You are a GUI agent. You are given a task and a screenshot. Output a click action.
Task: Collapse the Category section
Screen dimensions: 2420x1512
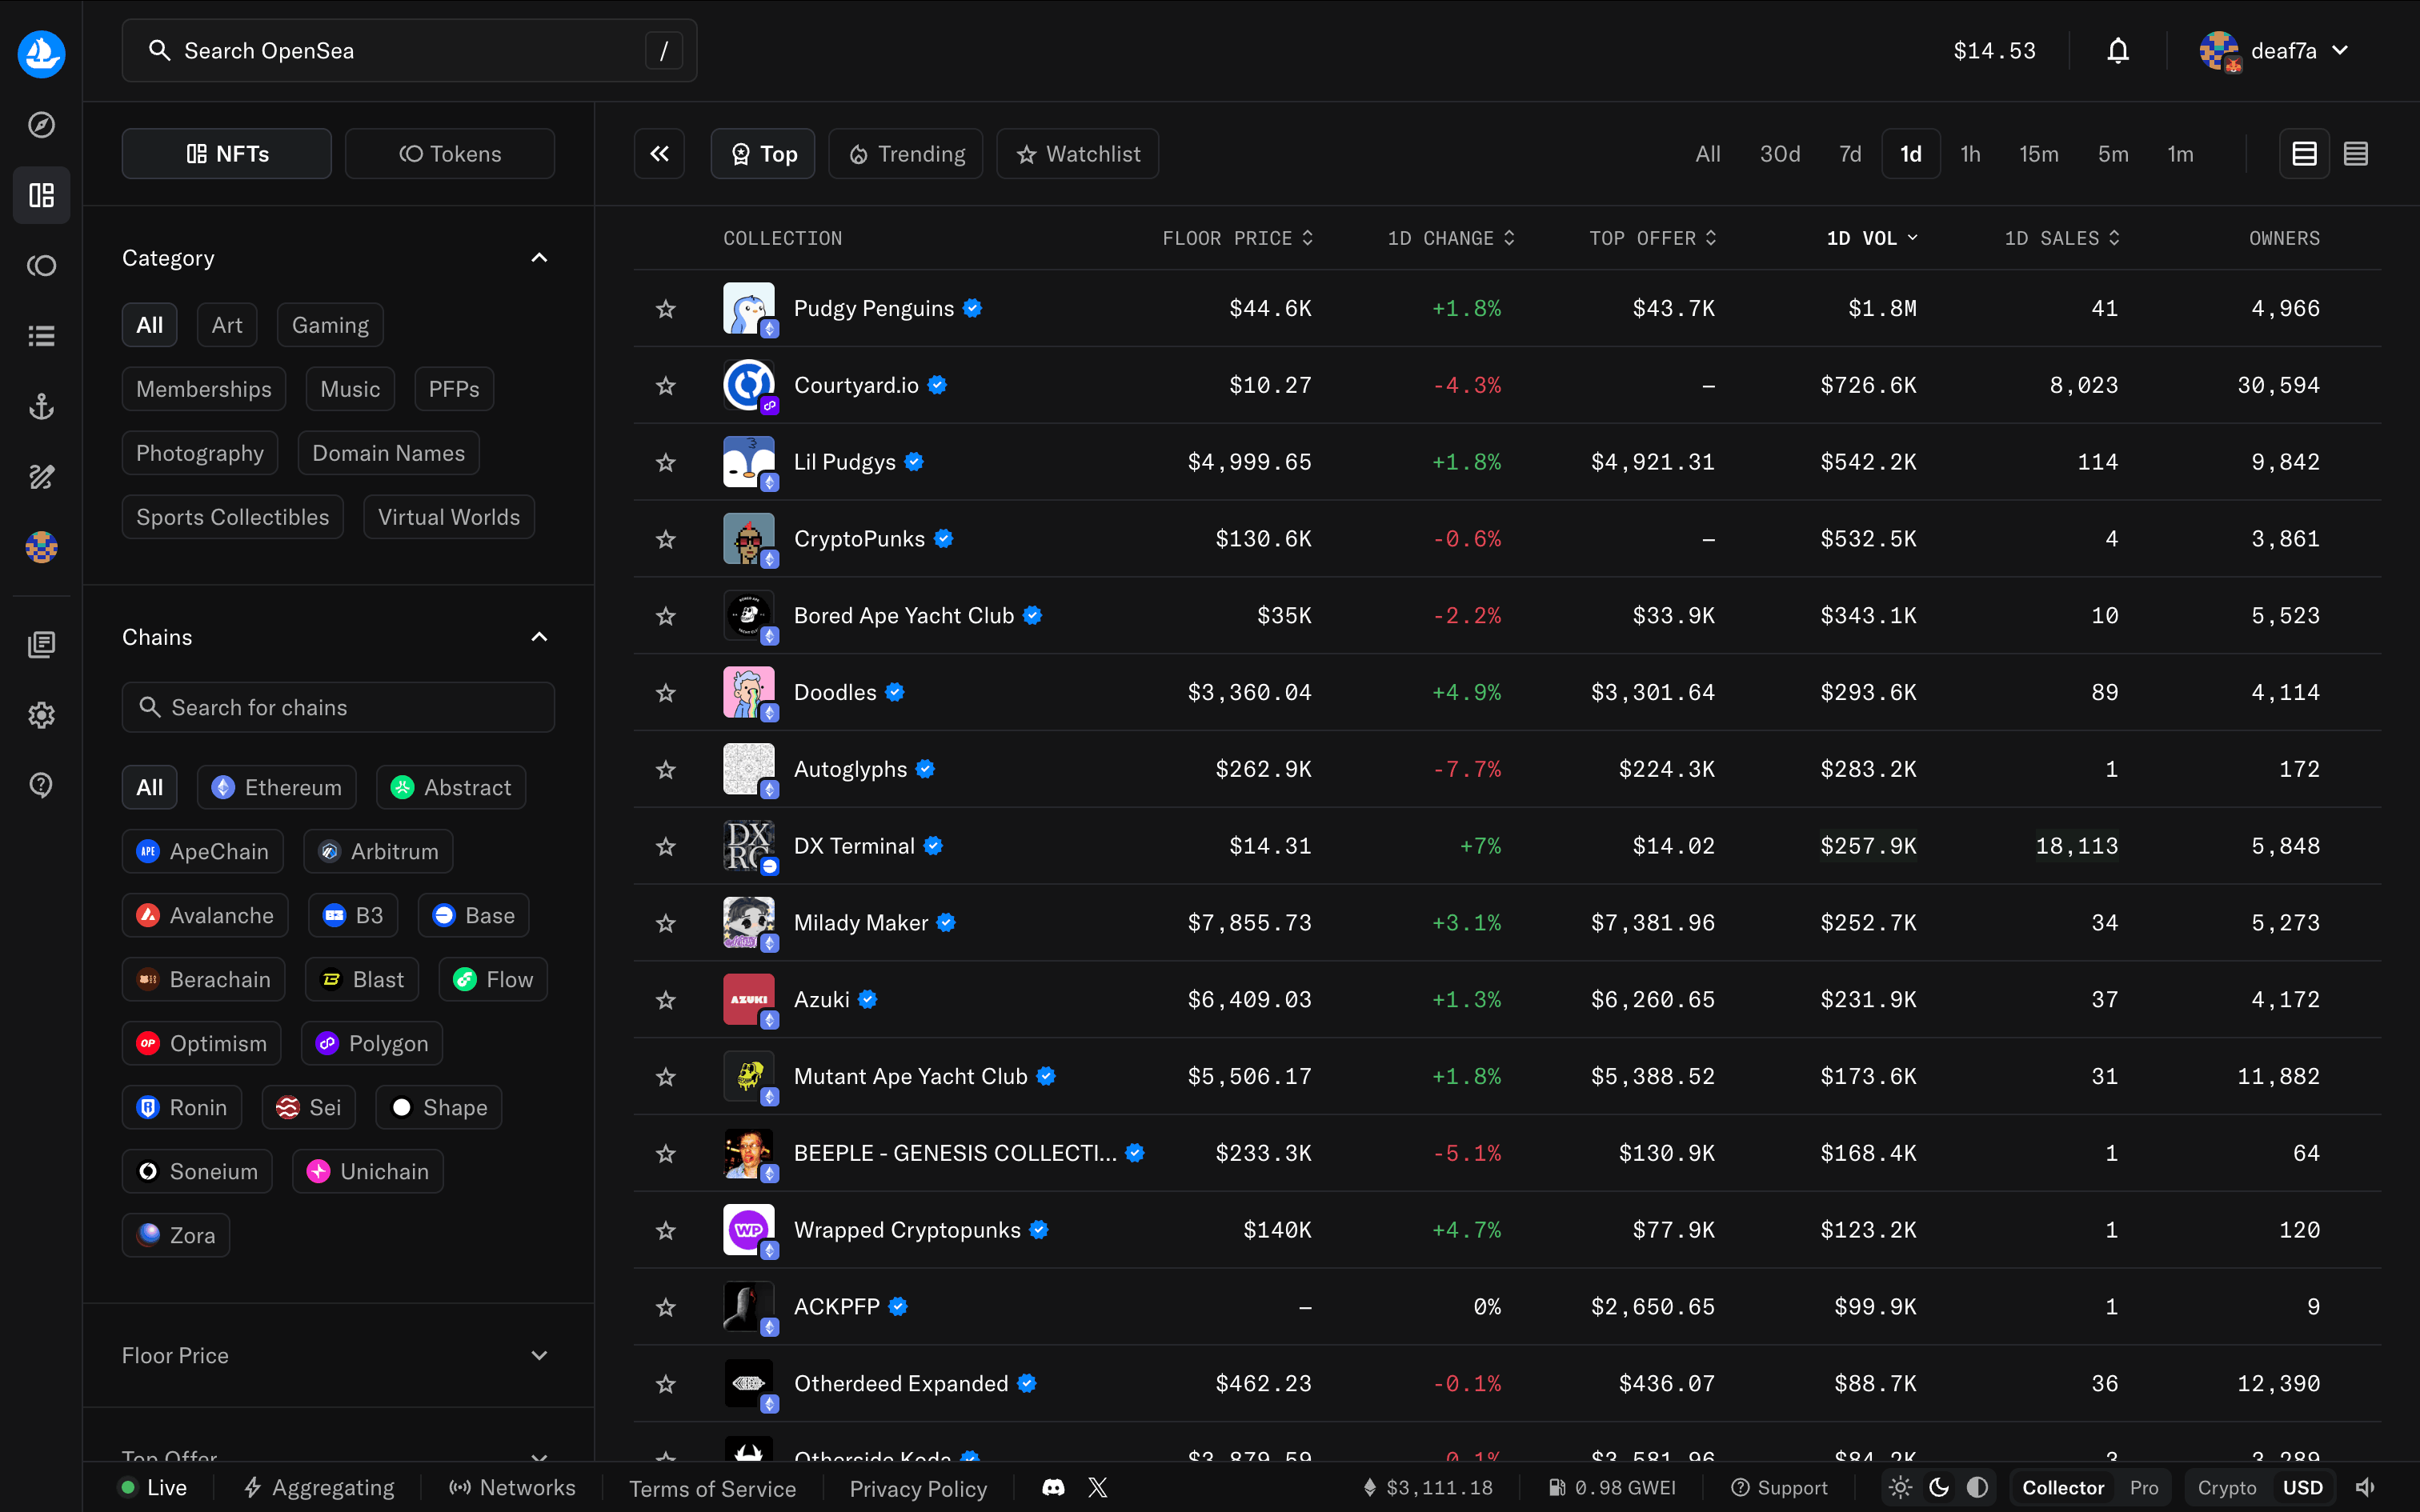coord(539,258)
